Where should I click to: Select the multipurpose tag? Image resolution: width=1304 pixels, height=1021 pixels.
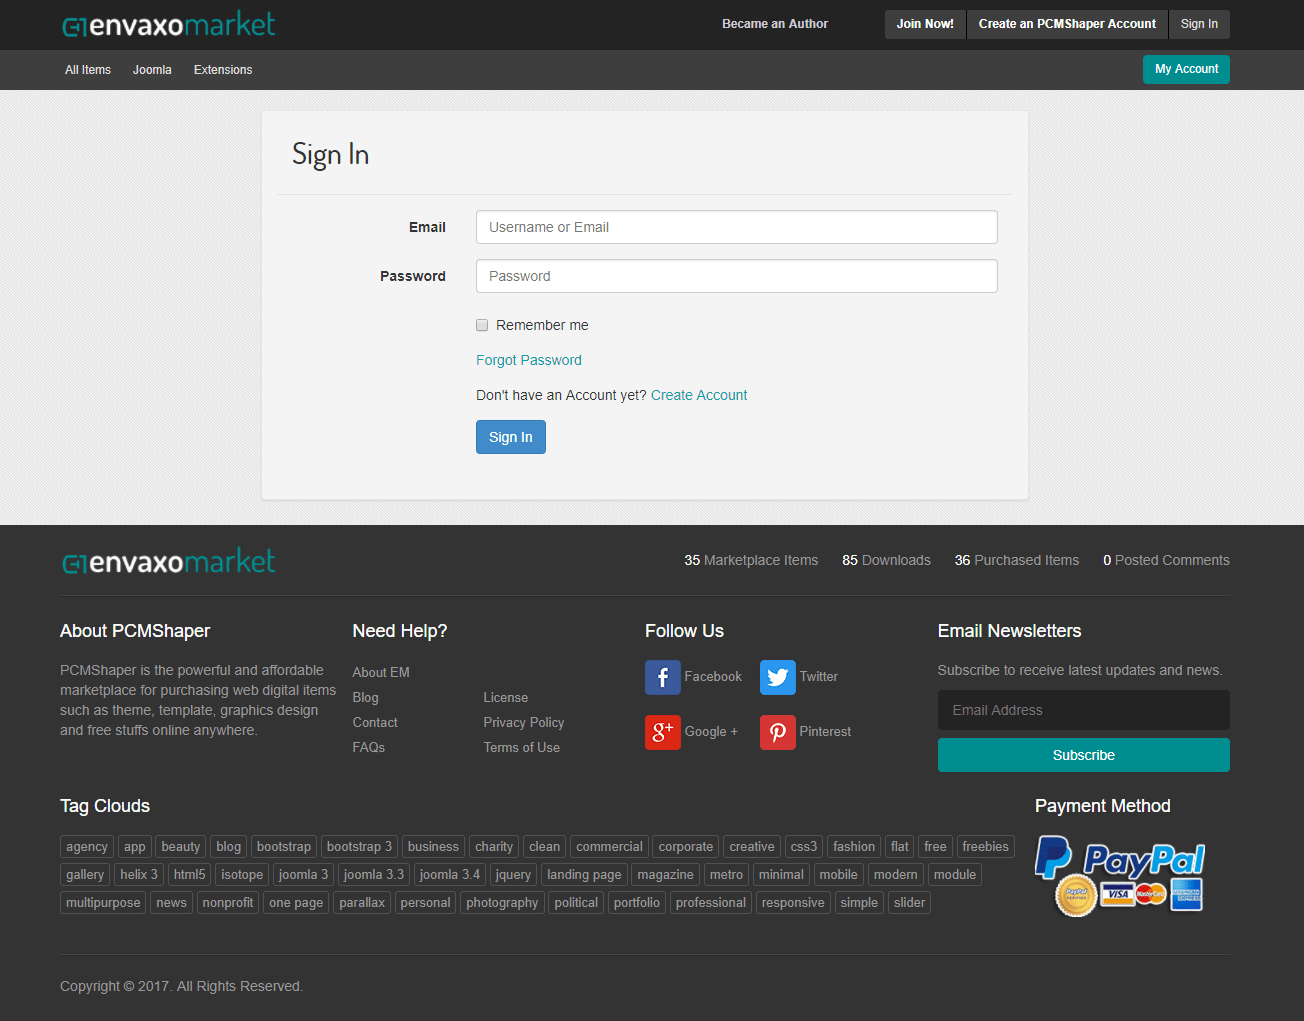click(x=103, y=903)
